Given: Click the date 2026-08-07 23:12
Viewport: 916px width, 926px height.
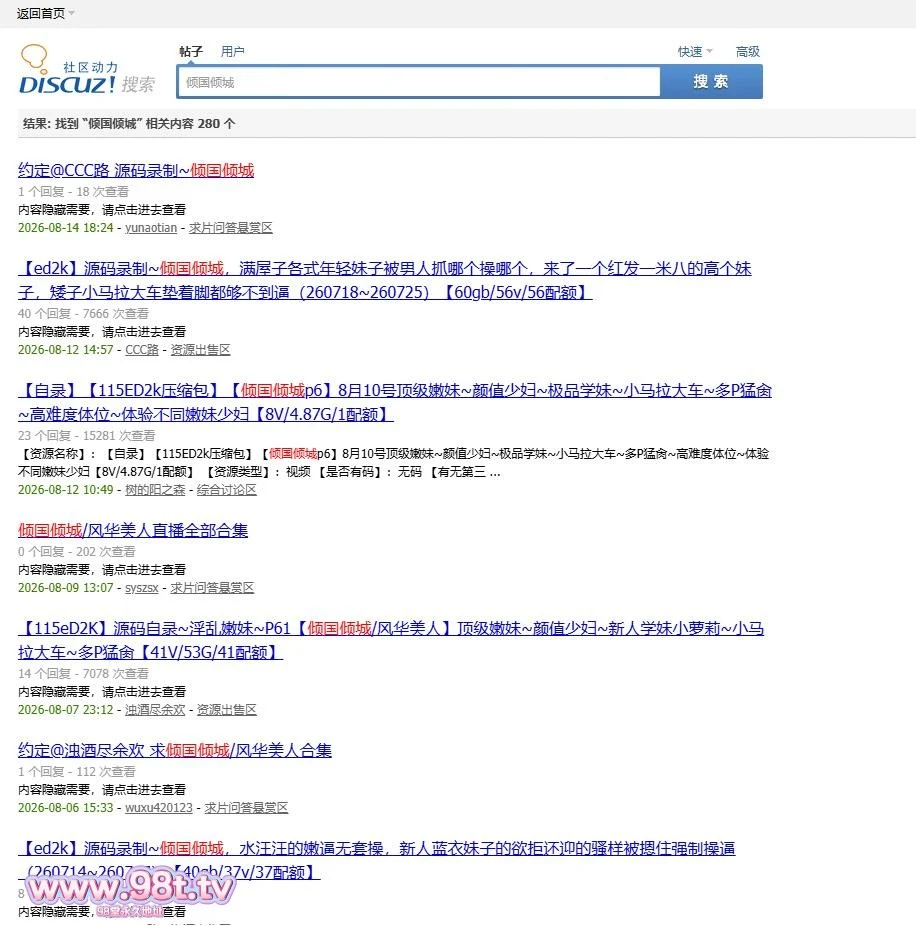Looking at the screenshot, I should (x=66, y=710).
